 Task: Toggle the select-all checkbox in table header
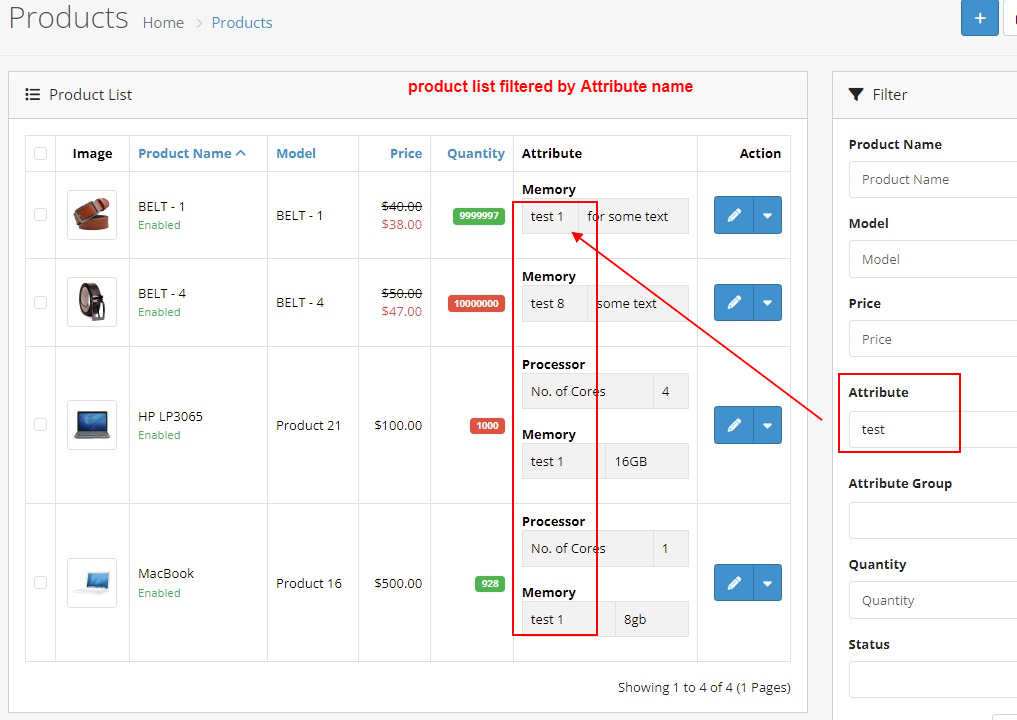40,153
